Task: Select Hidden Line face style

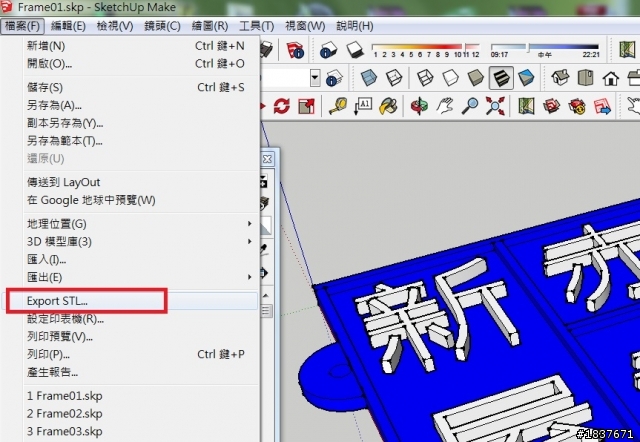Action: (x=450, y=78)
